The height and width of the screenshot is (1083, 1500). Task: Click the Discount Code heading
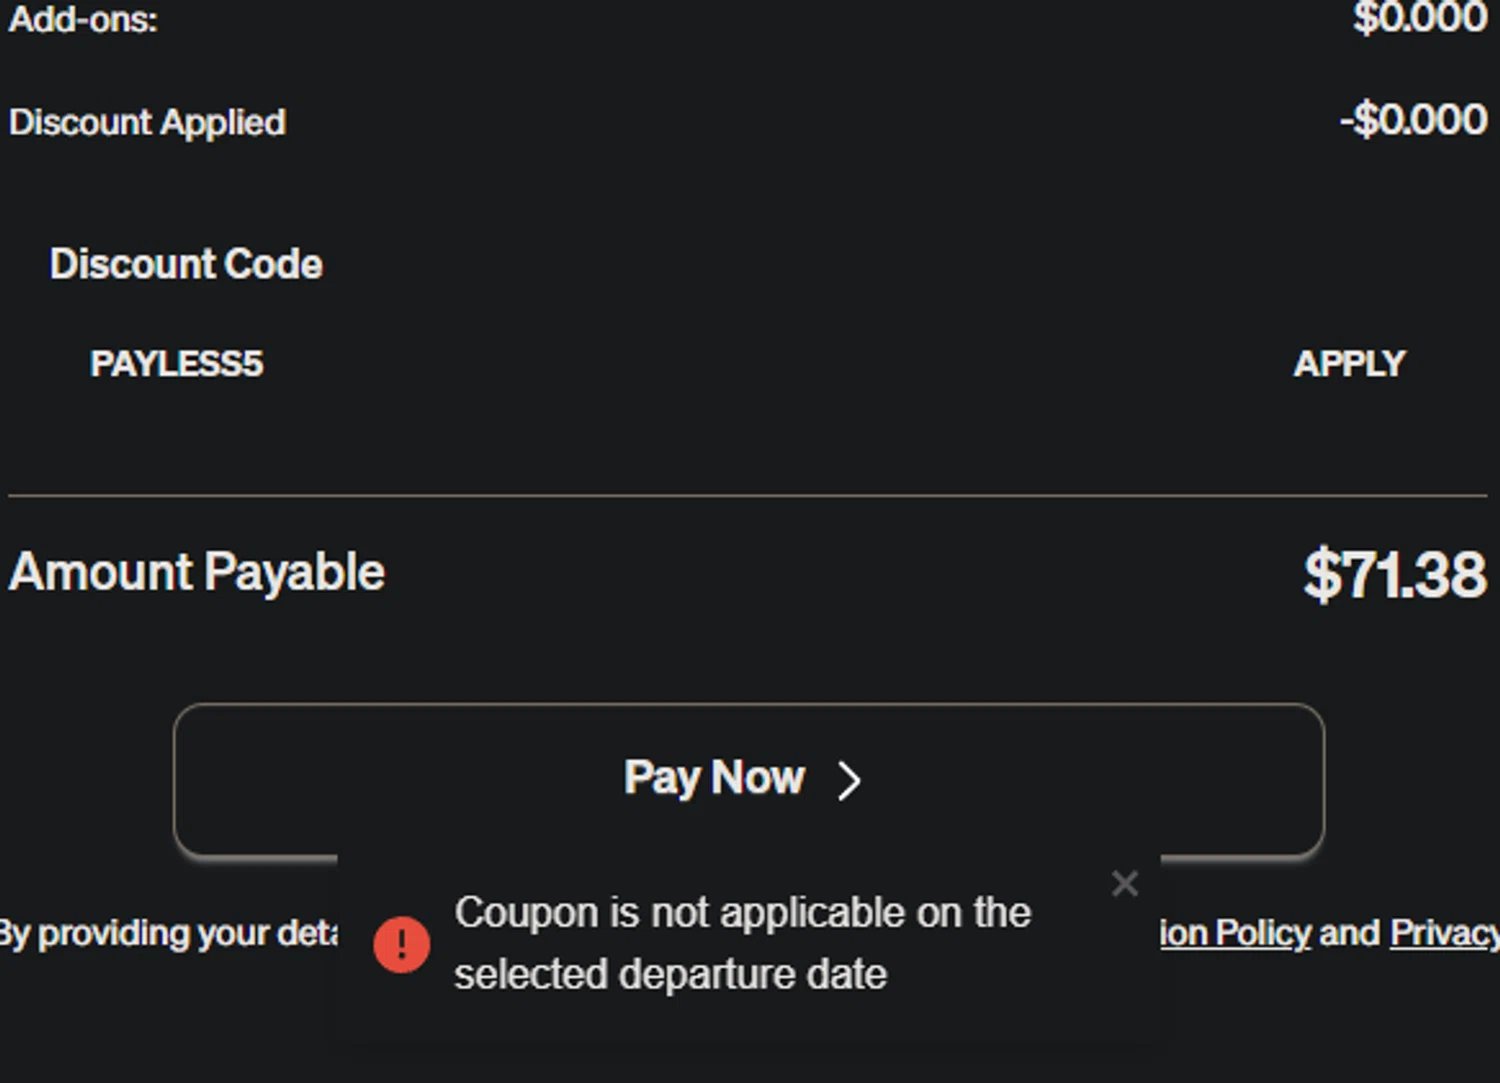[186, 264]
